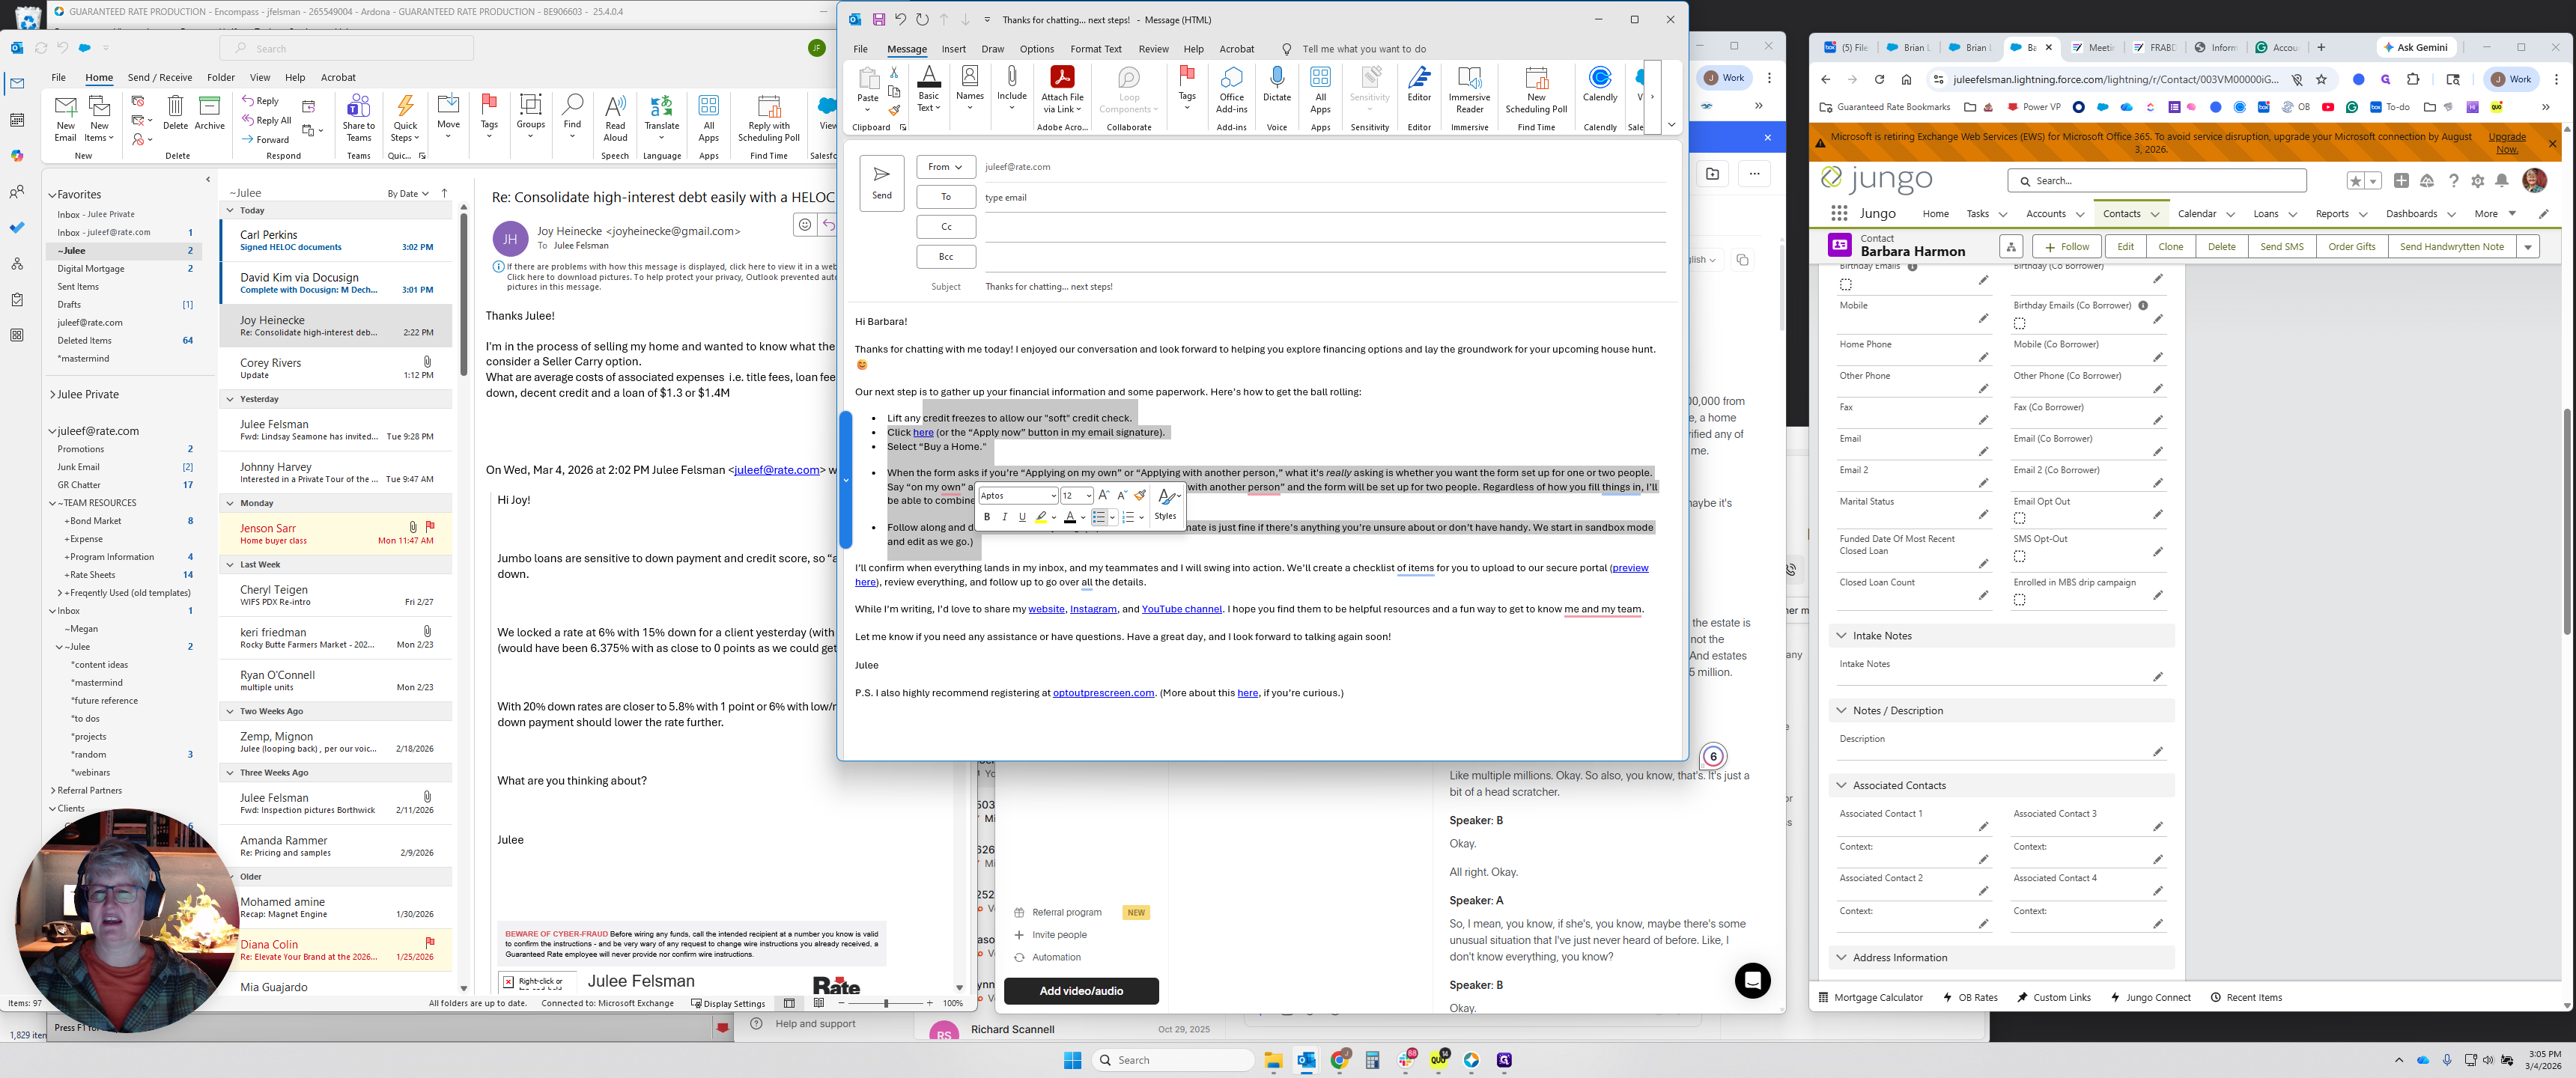The image size is (2576, 1078).
Task: Click Share to Teams icon
Action: point(358,107)
